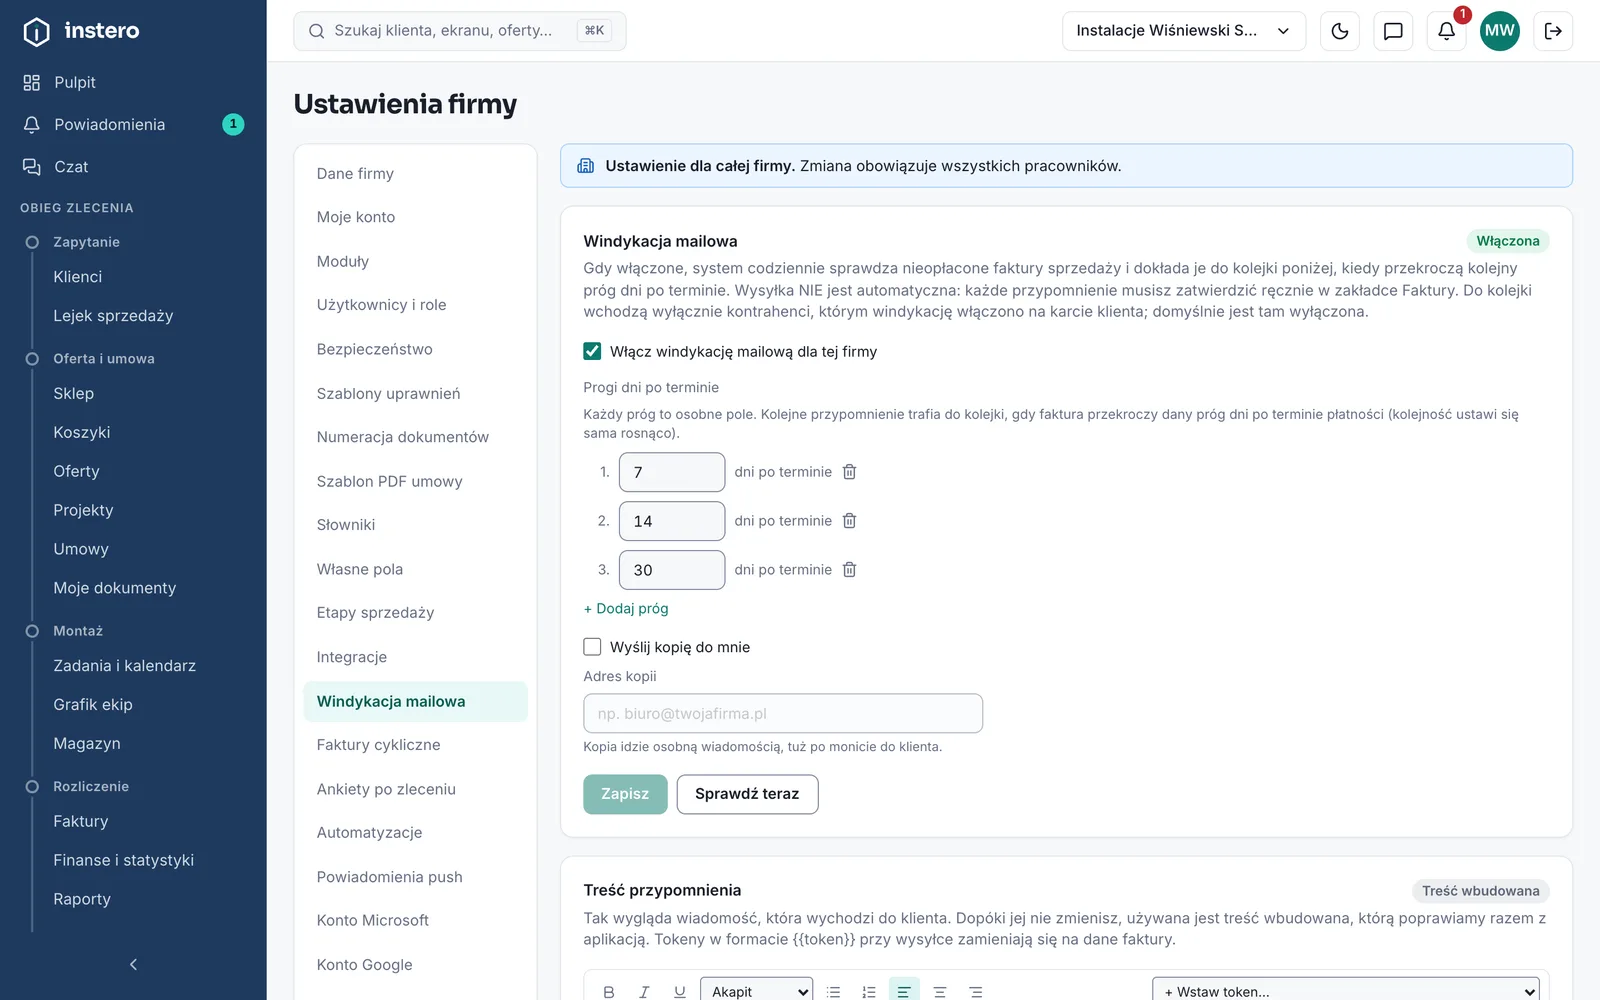Open MW user avatar
Screen dimensions: 1600x1000
tap(1499, 31)
